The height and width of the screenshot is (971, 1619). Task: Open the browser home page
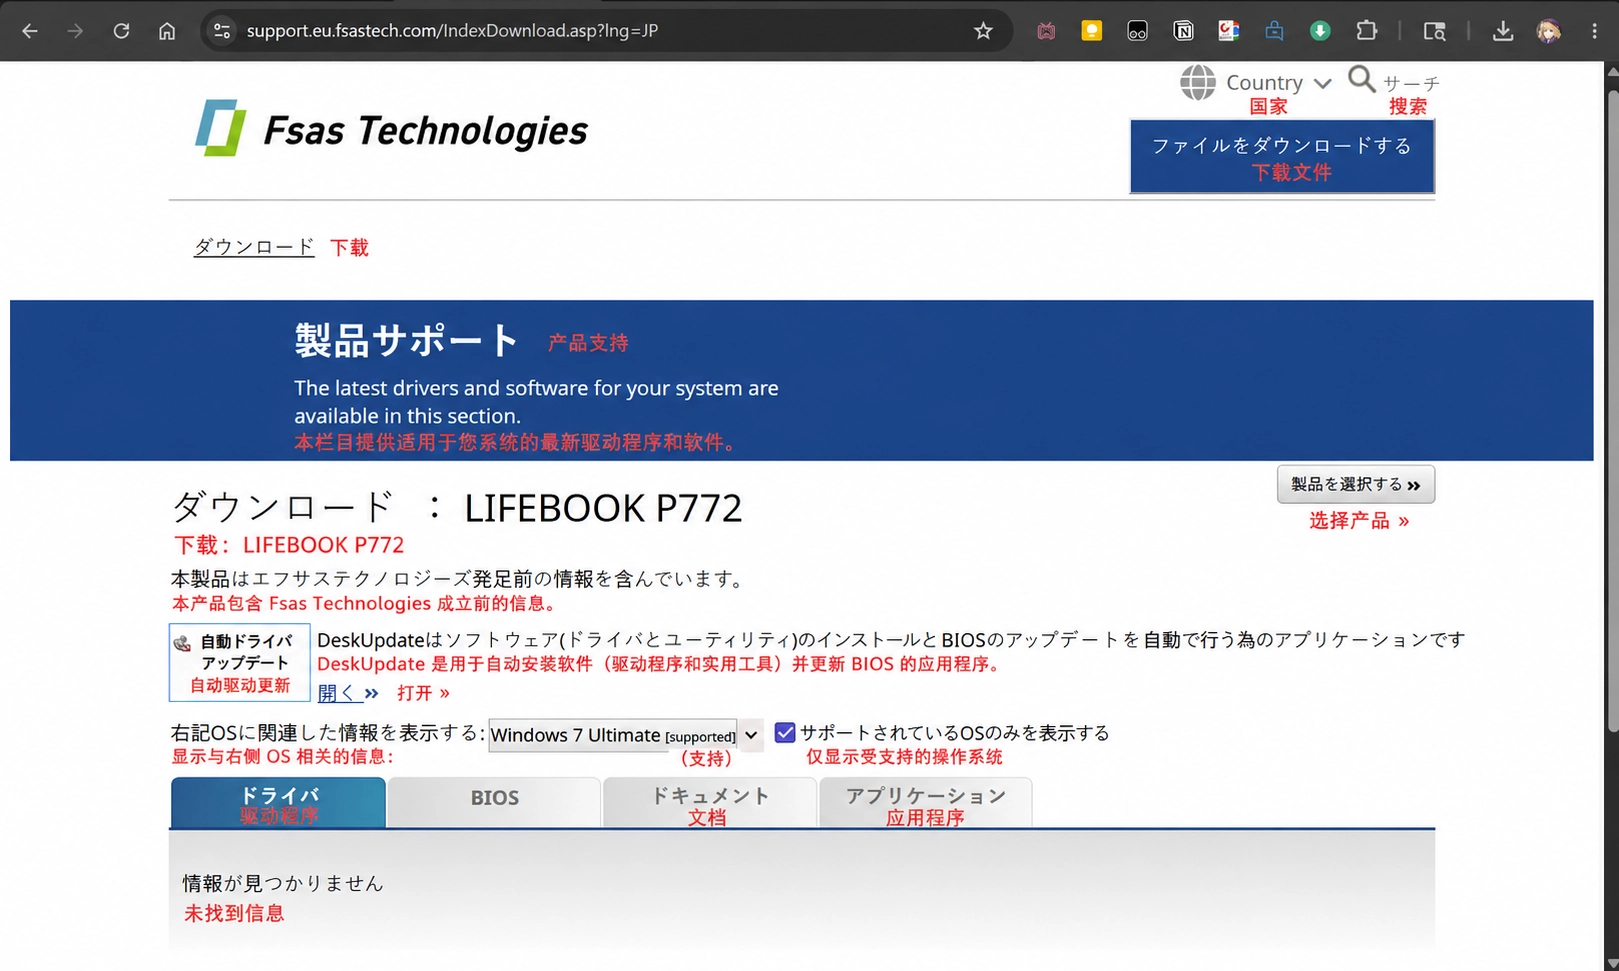click(167, 31)
